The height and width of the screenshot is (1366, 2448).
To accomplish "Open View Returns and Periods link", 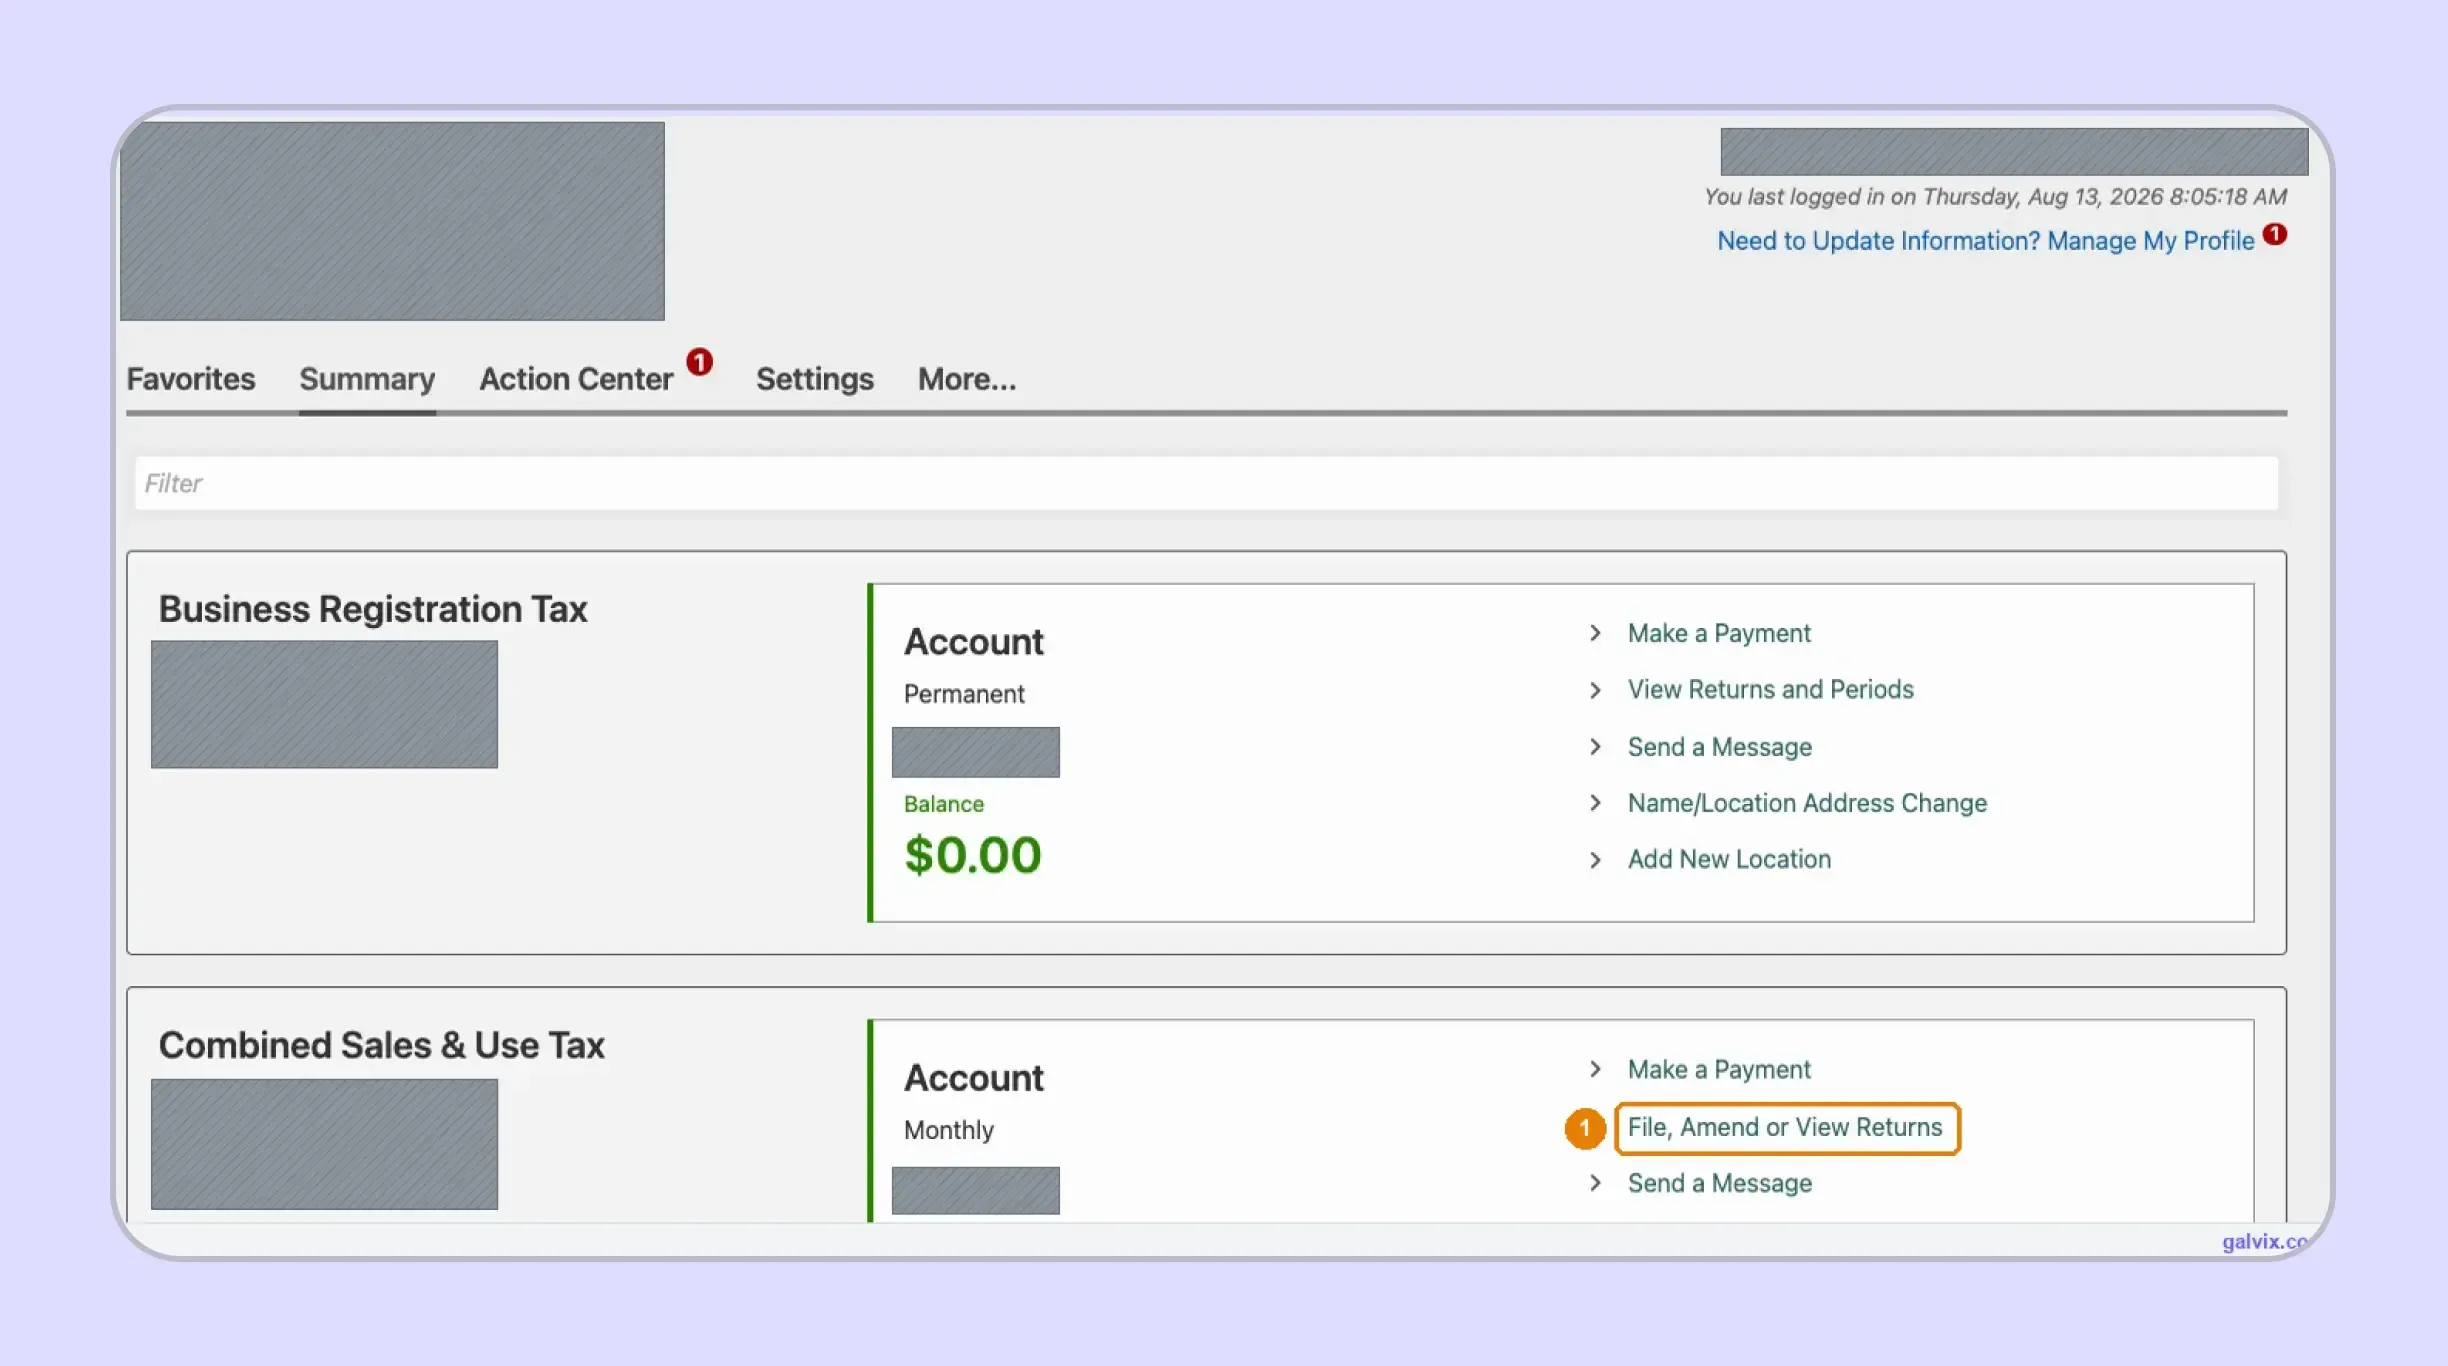I will point(1771,689).
